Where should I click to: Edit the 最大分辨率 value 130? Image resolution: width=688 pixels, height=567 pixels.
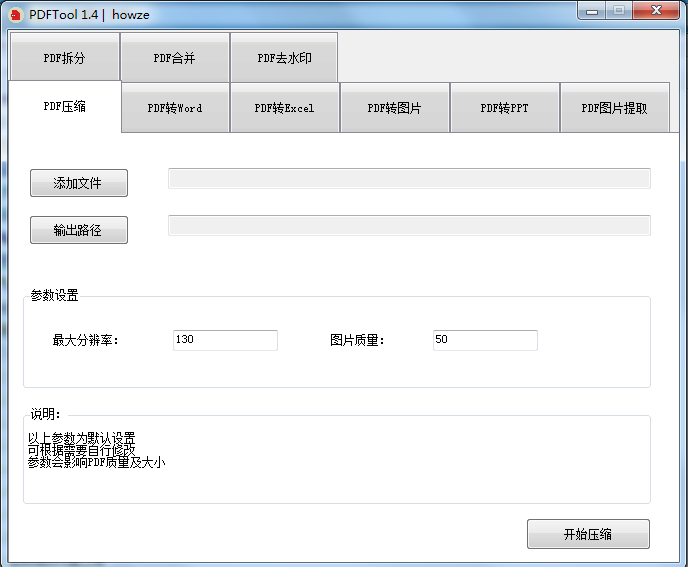(x=226, y=340)
